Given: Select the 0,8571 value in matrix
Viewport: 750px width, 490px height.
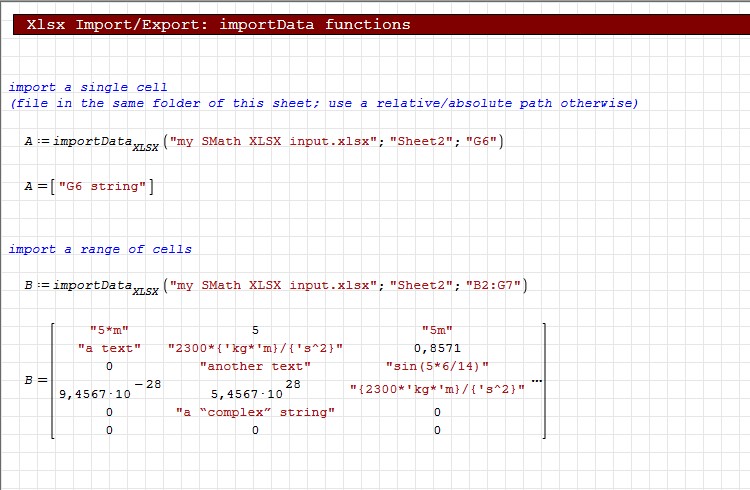Looking at the screenshot, I should tap(437, 347).
